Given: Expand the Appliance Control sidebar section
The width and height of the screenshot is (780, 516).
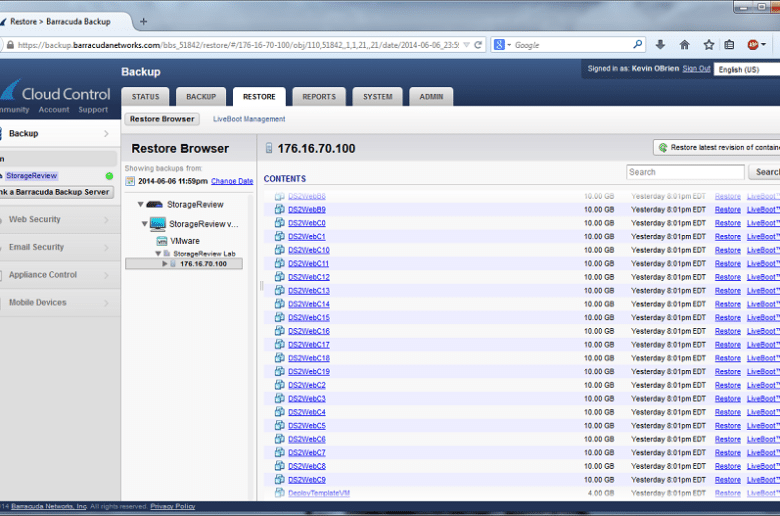Looking at the screenshot, I should pos(106,275).
